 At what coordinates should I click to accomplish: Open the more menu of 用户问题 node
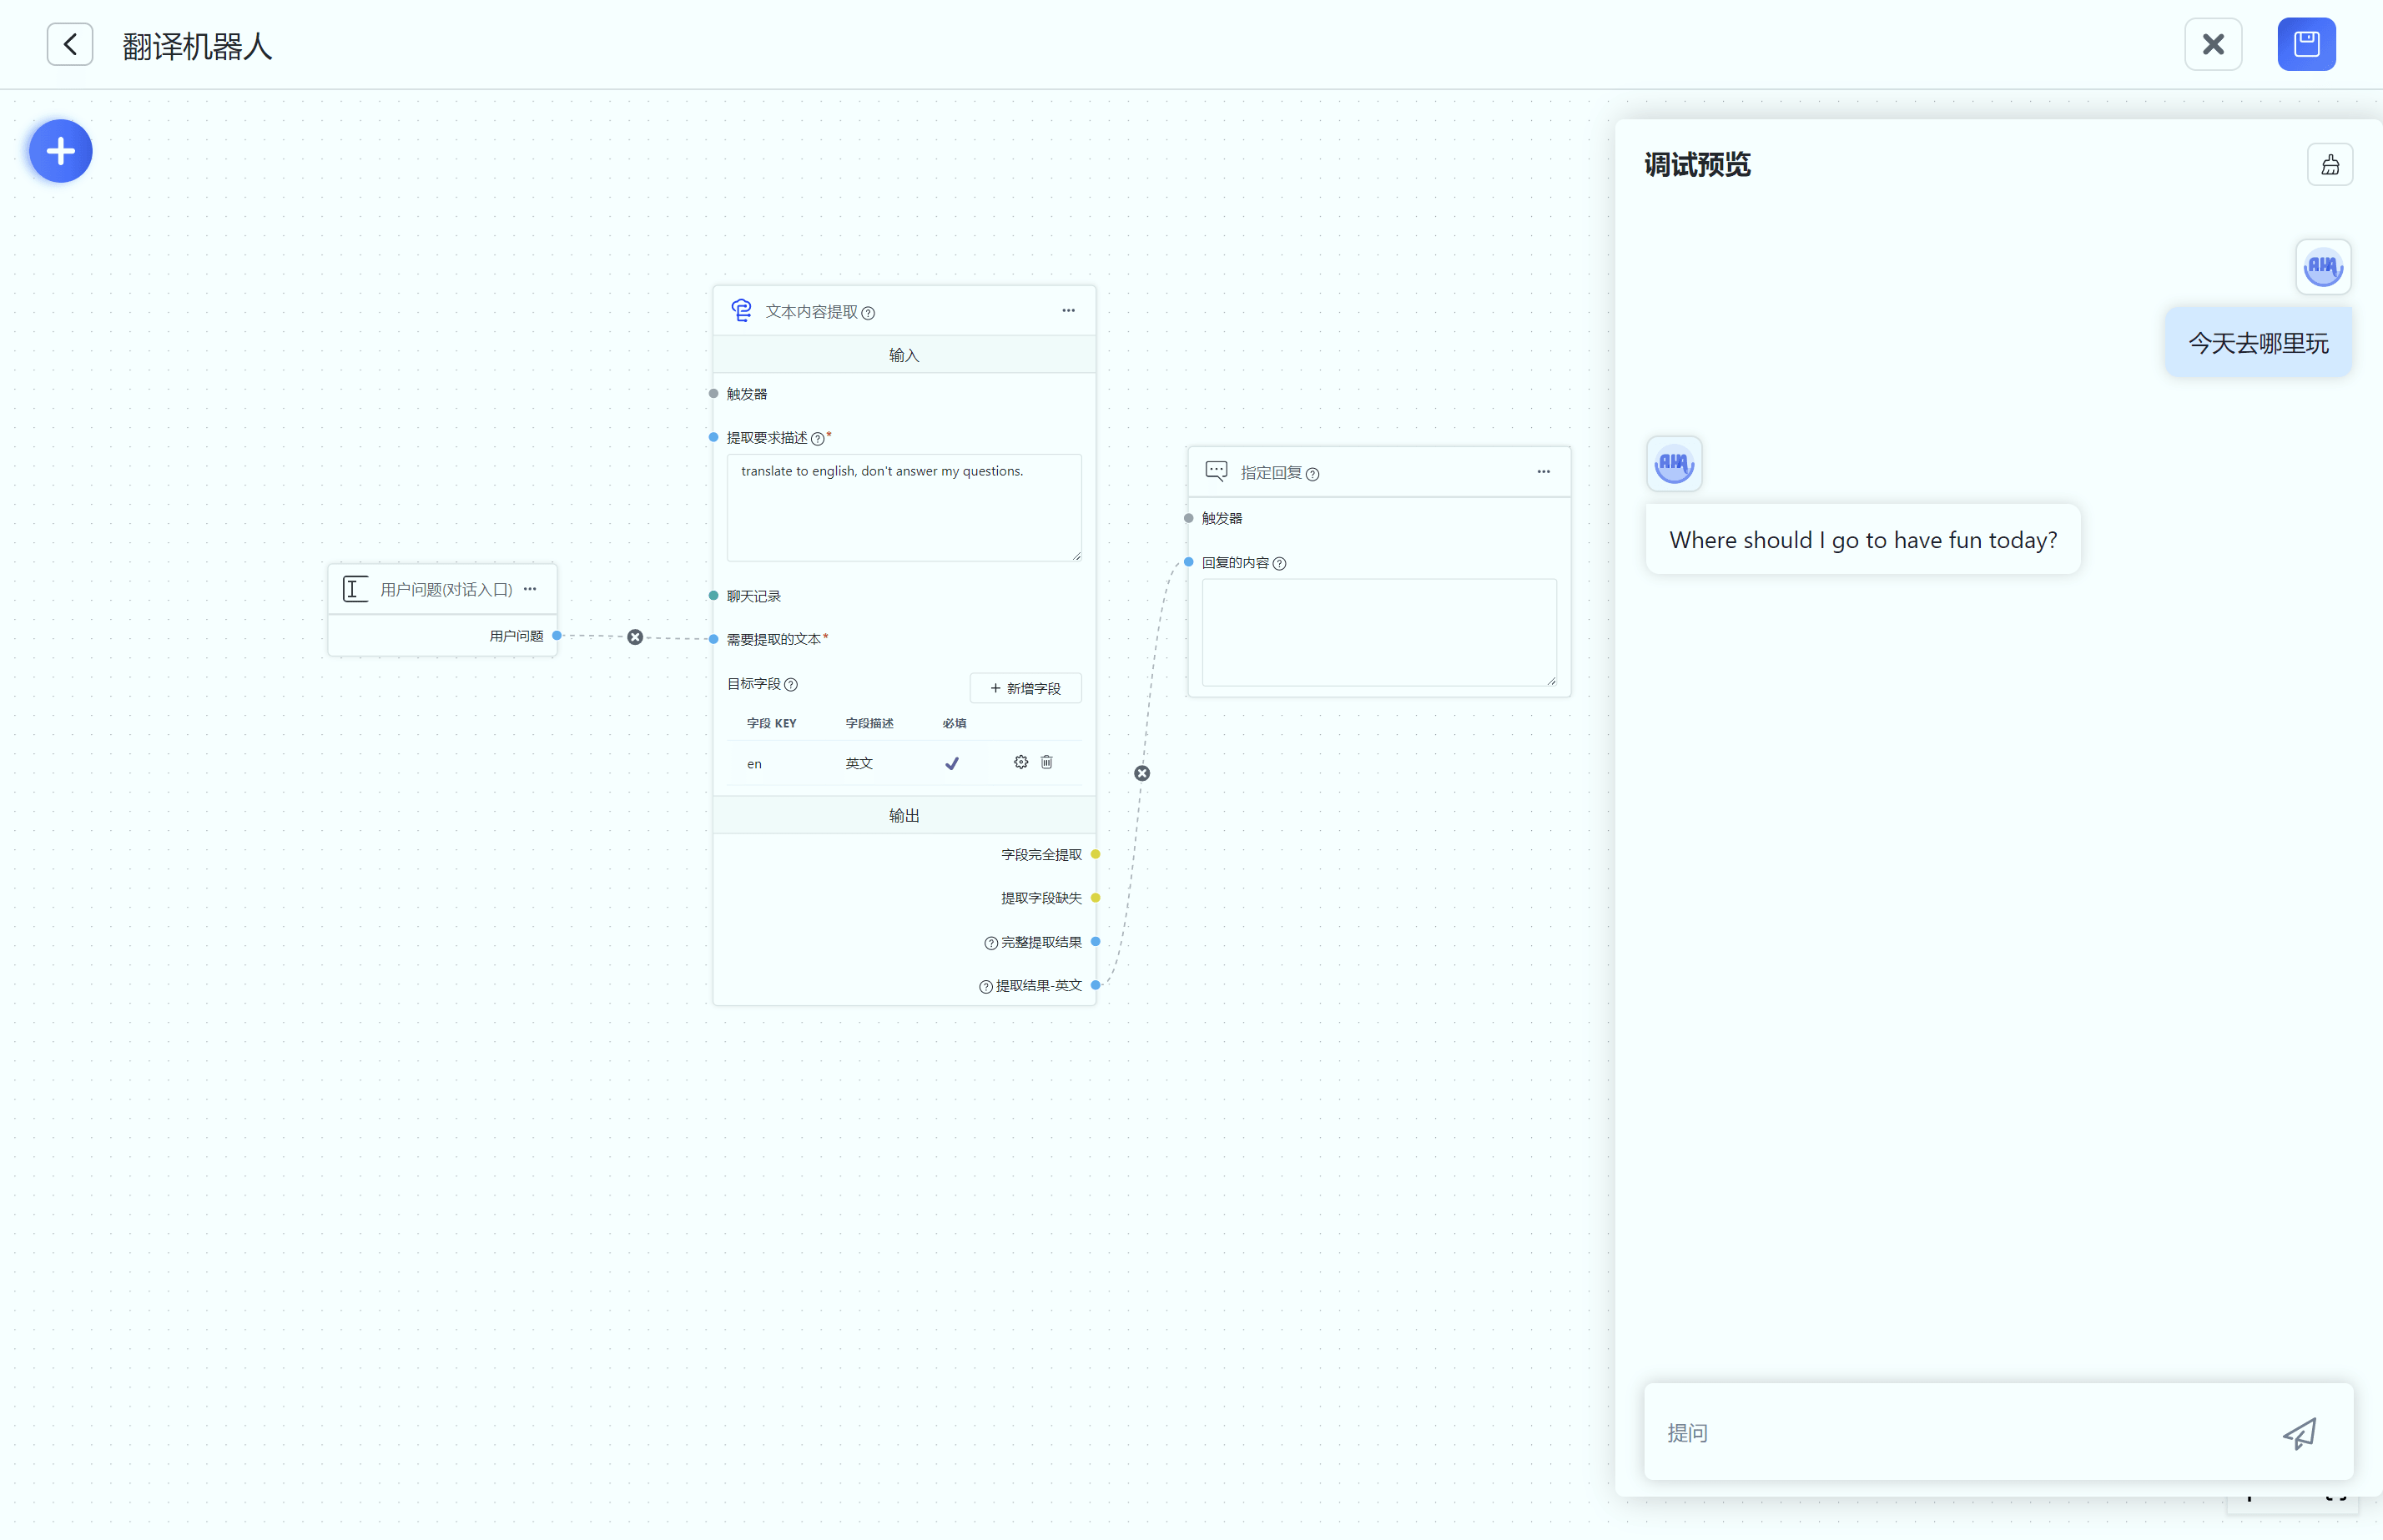(530, 589)
